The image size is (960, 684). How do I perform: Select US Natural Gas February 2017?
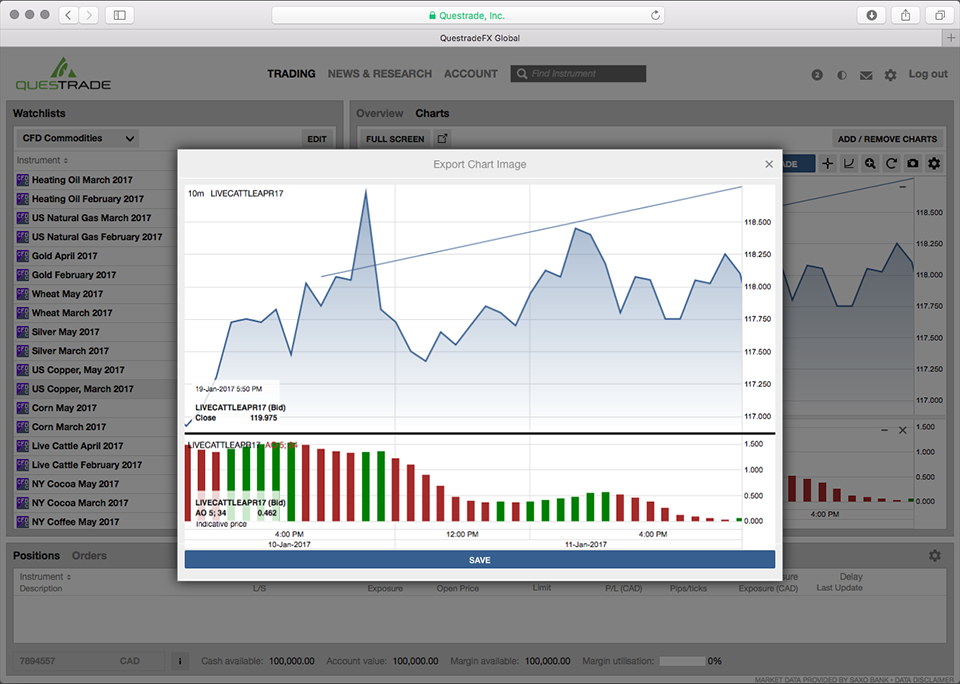click(x=97, y=237)
